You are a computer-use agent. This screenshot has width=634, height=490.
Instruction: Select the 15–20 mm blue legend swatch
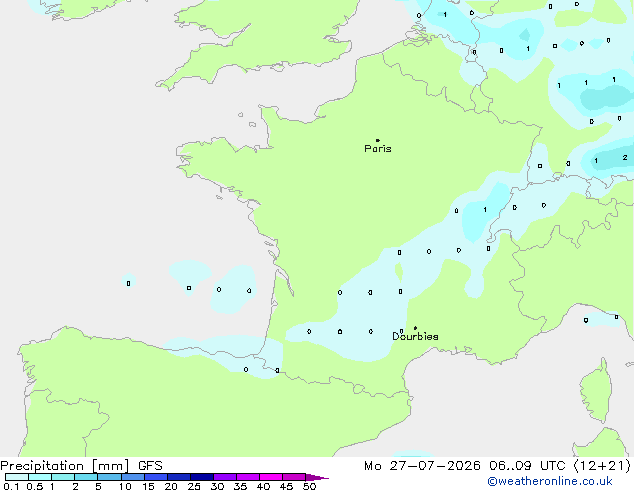(156, 477)
